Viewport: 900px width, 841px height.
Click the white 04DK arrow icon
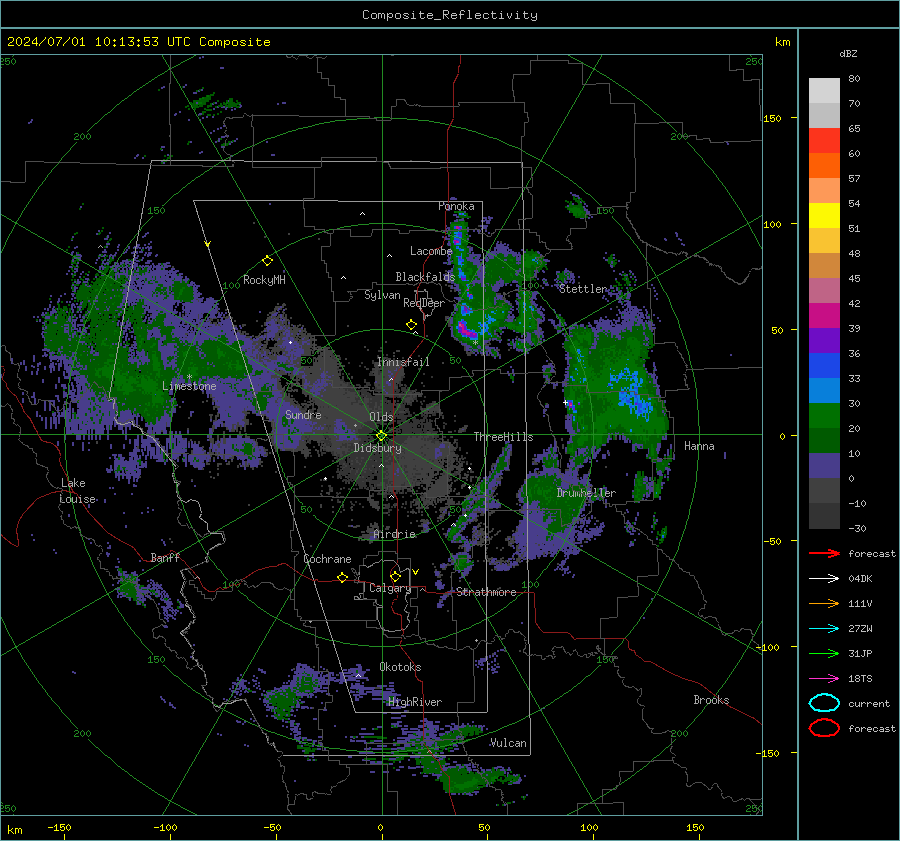point(824,579)
